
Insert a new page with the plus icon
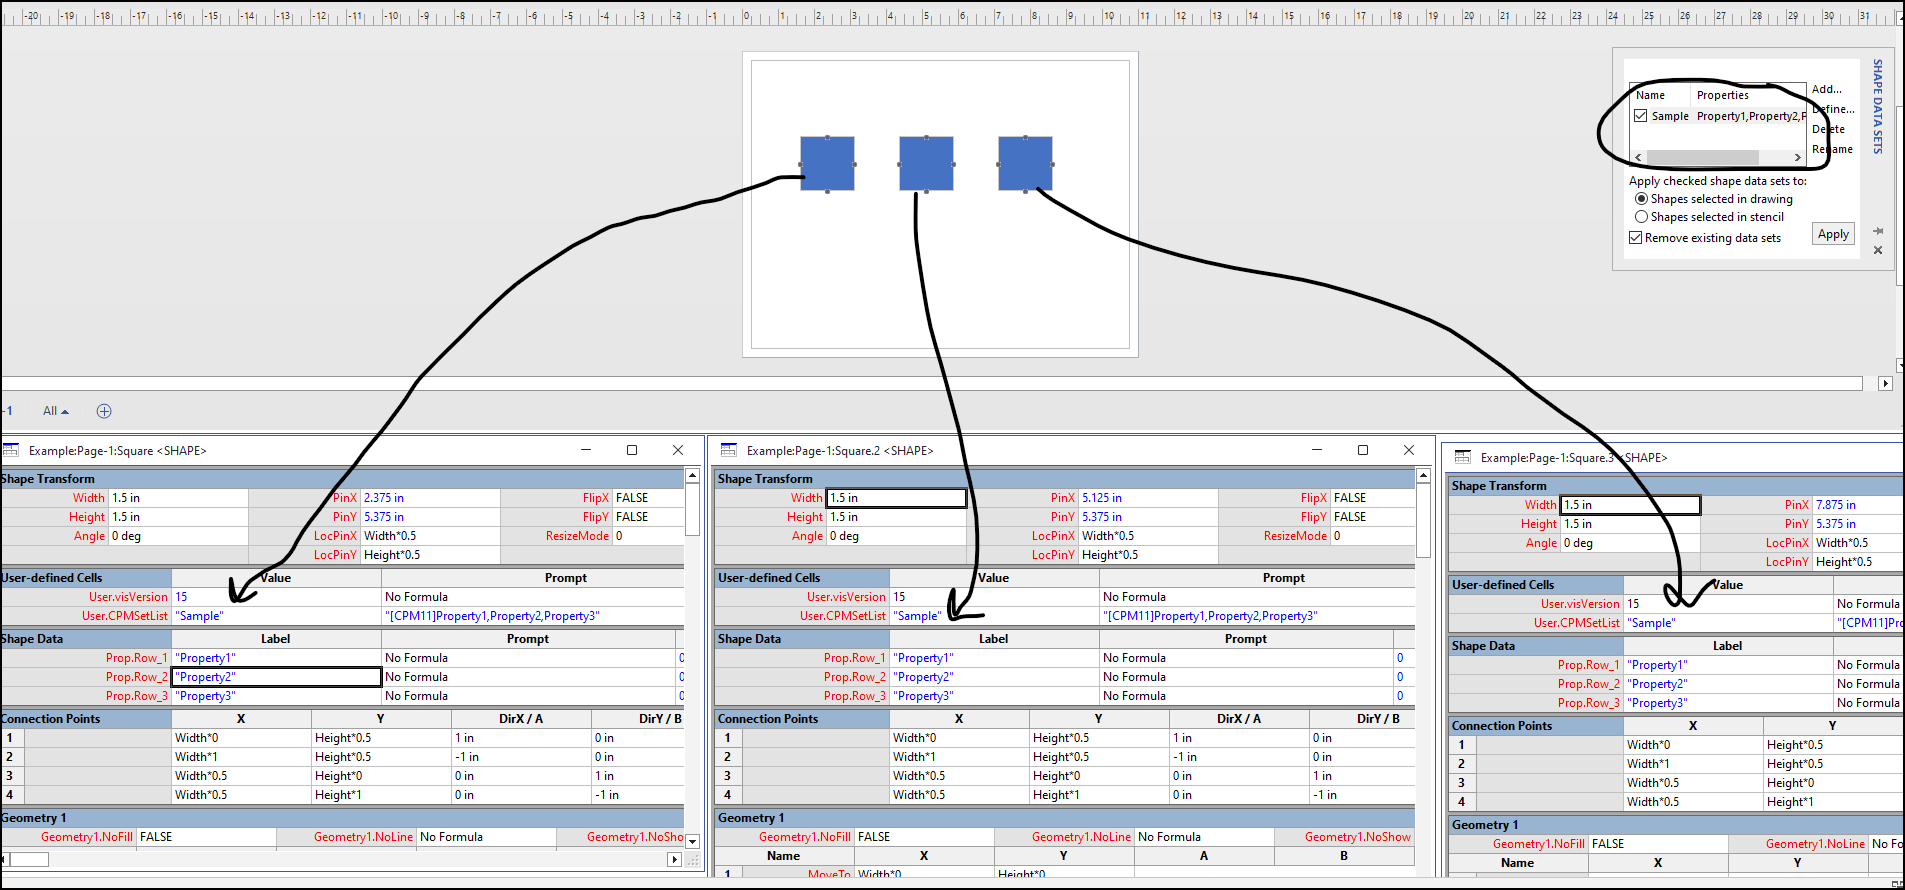pos(104,411)
